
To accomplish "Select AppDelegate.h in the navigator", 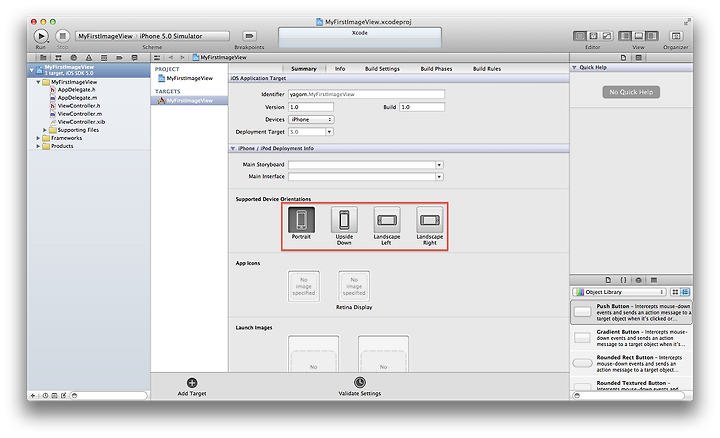I will pos(76,90).
